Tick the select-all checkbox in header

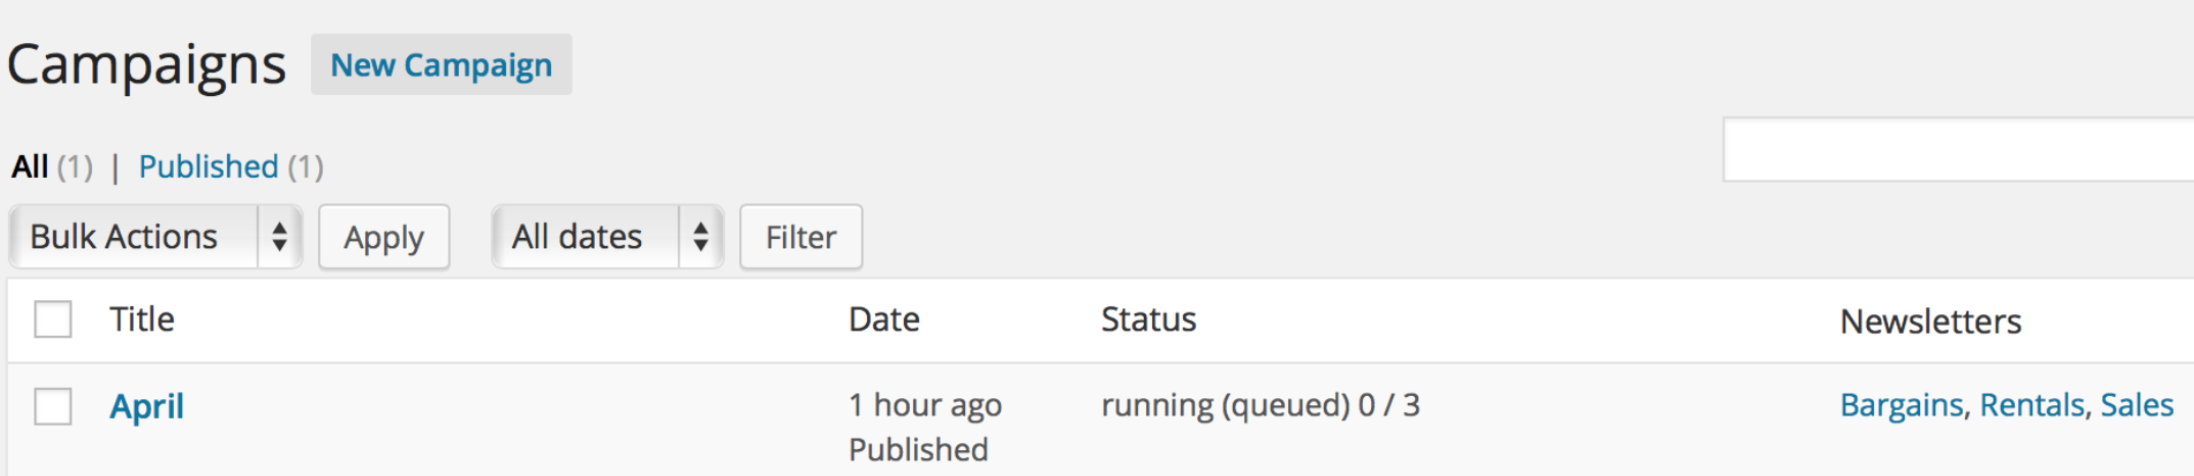tap(53, 320)
